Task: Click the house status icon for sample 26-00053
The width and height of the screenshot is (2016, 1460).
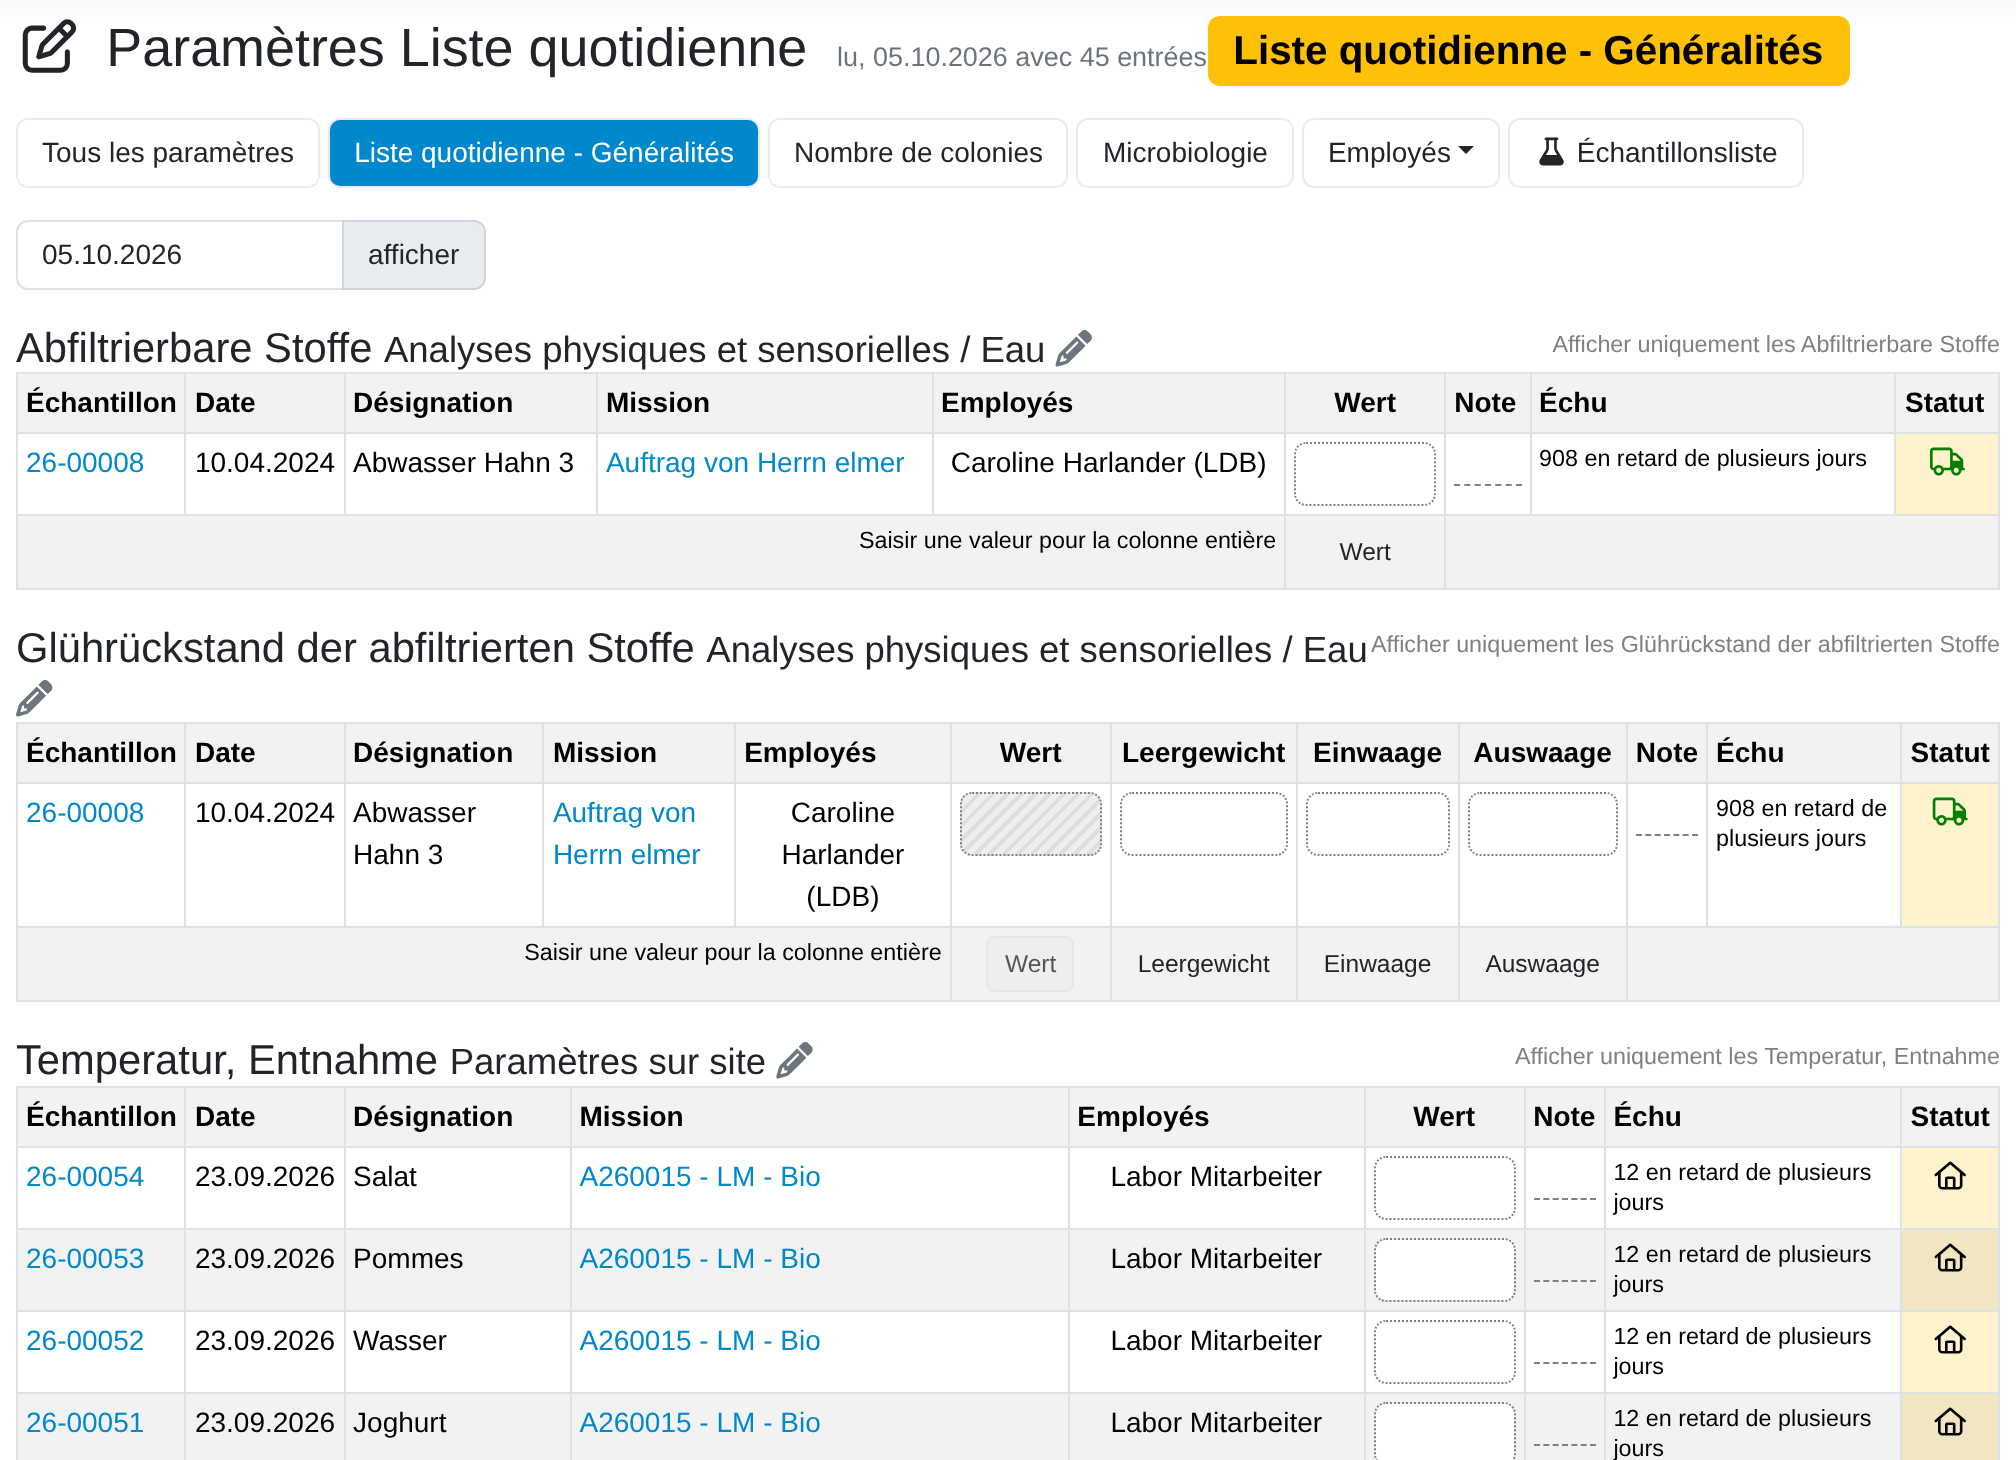Action: click(1950, 1258)
